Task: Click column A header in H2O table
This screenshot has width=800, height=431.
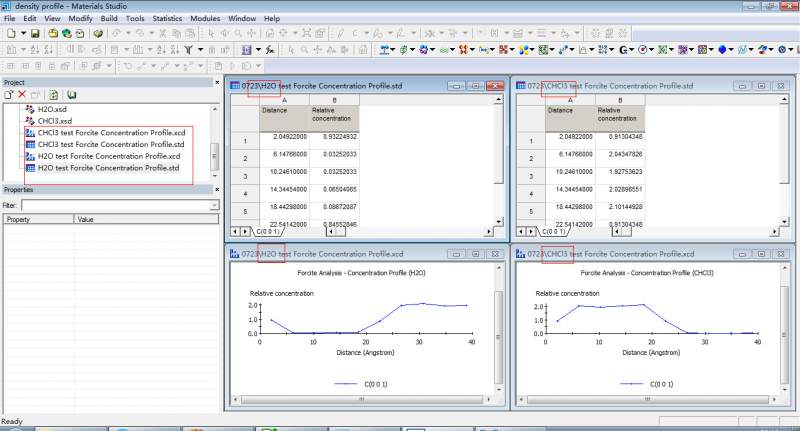Action: click(284, 100)
